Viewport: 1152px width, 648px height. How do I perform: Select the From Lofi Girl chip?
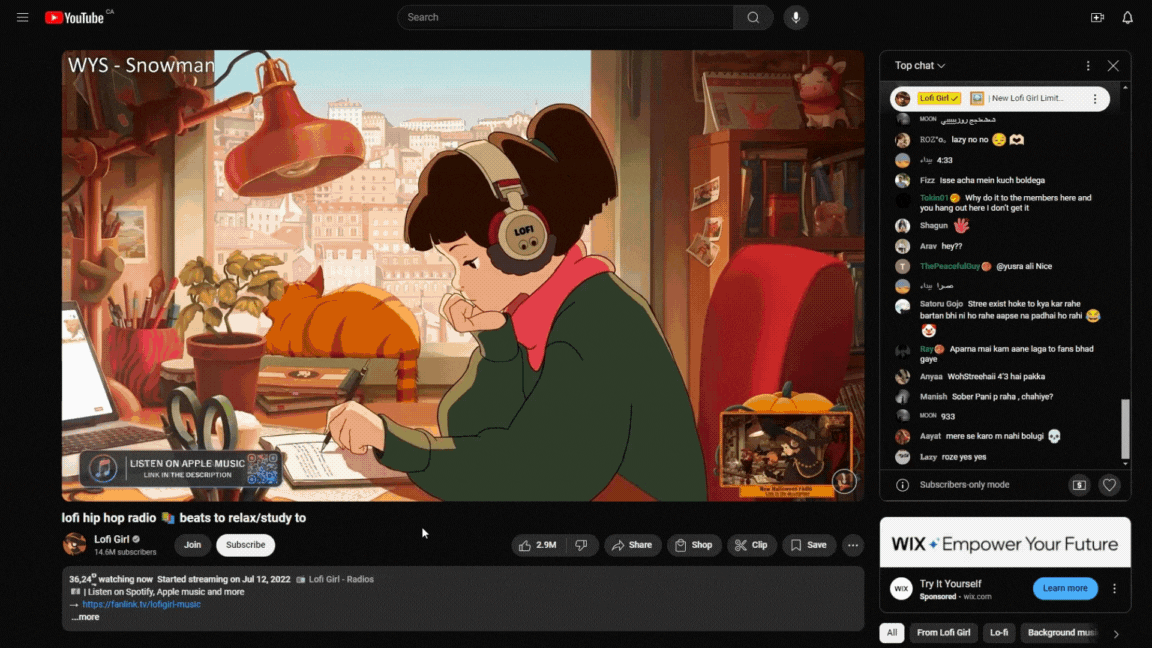943,633
